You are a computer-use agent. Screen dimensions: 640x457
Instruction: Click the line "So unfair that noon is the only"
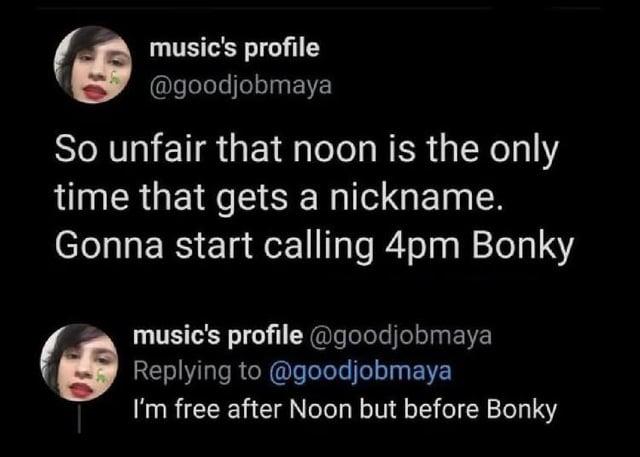[x=304, y=152]
